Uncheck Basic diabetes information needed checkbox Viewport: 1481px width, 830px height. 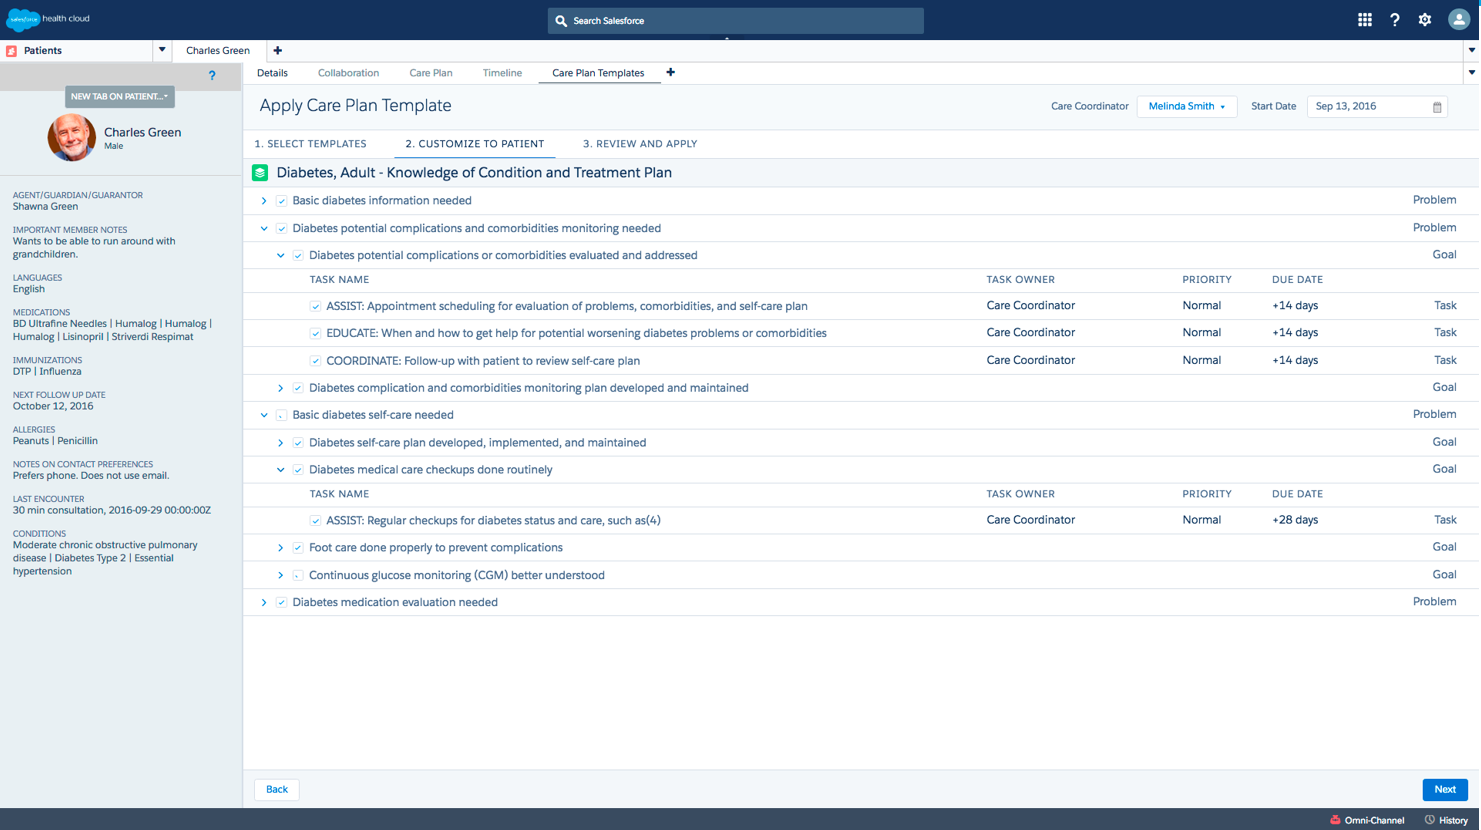tap(282, 201)
